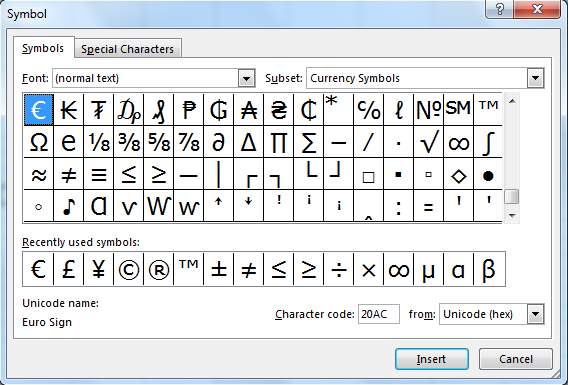Image resolution: width=568 pixels, height=385 pixels.
Task: Click the symbol grid scrollbar thumb
Action: [512, 197]
